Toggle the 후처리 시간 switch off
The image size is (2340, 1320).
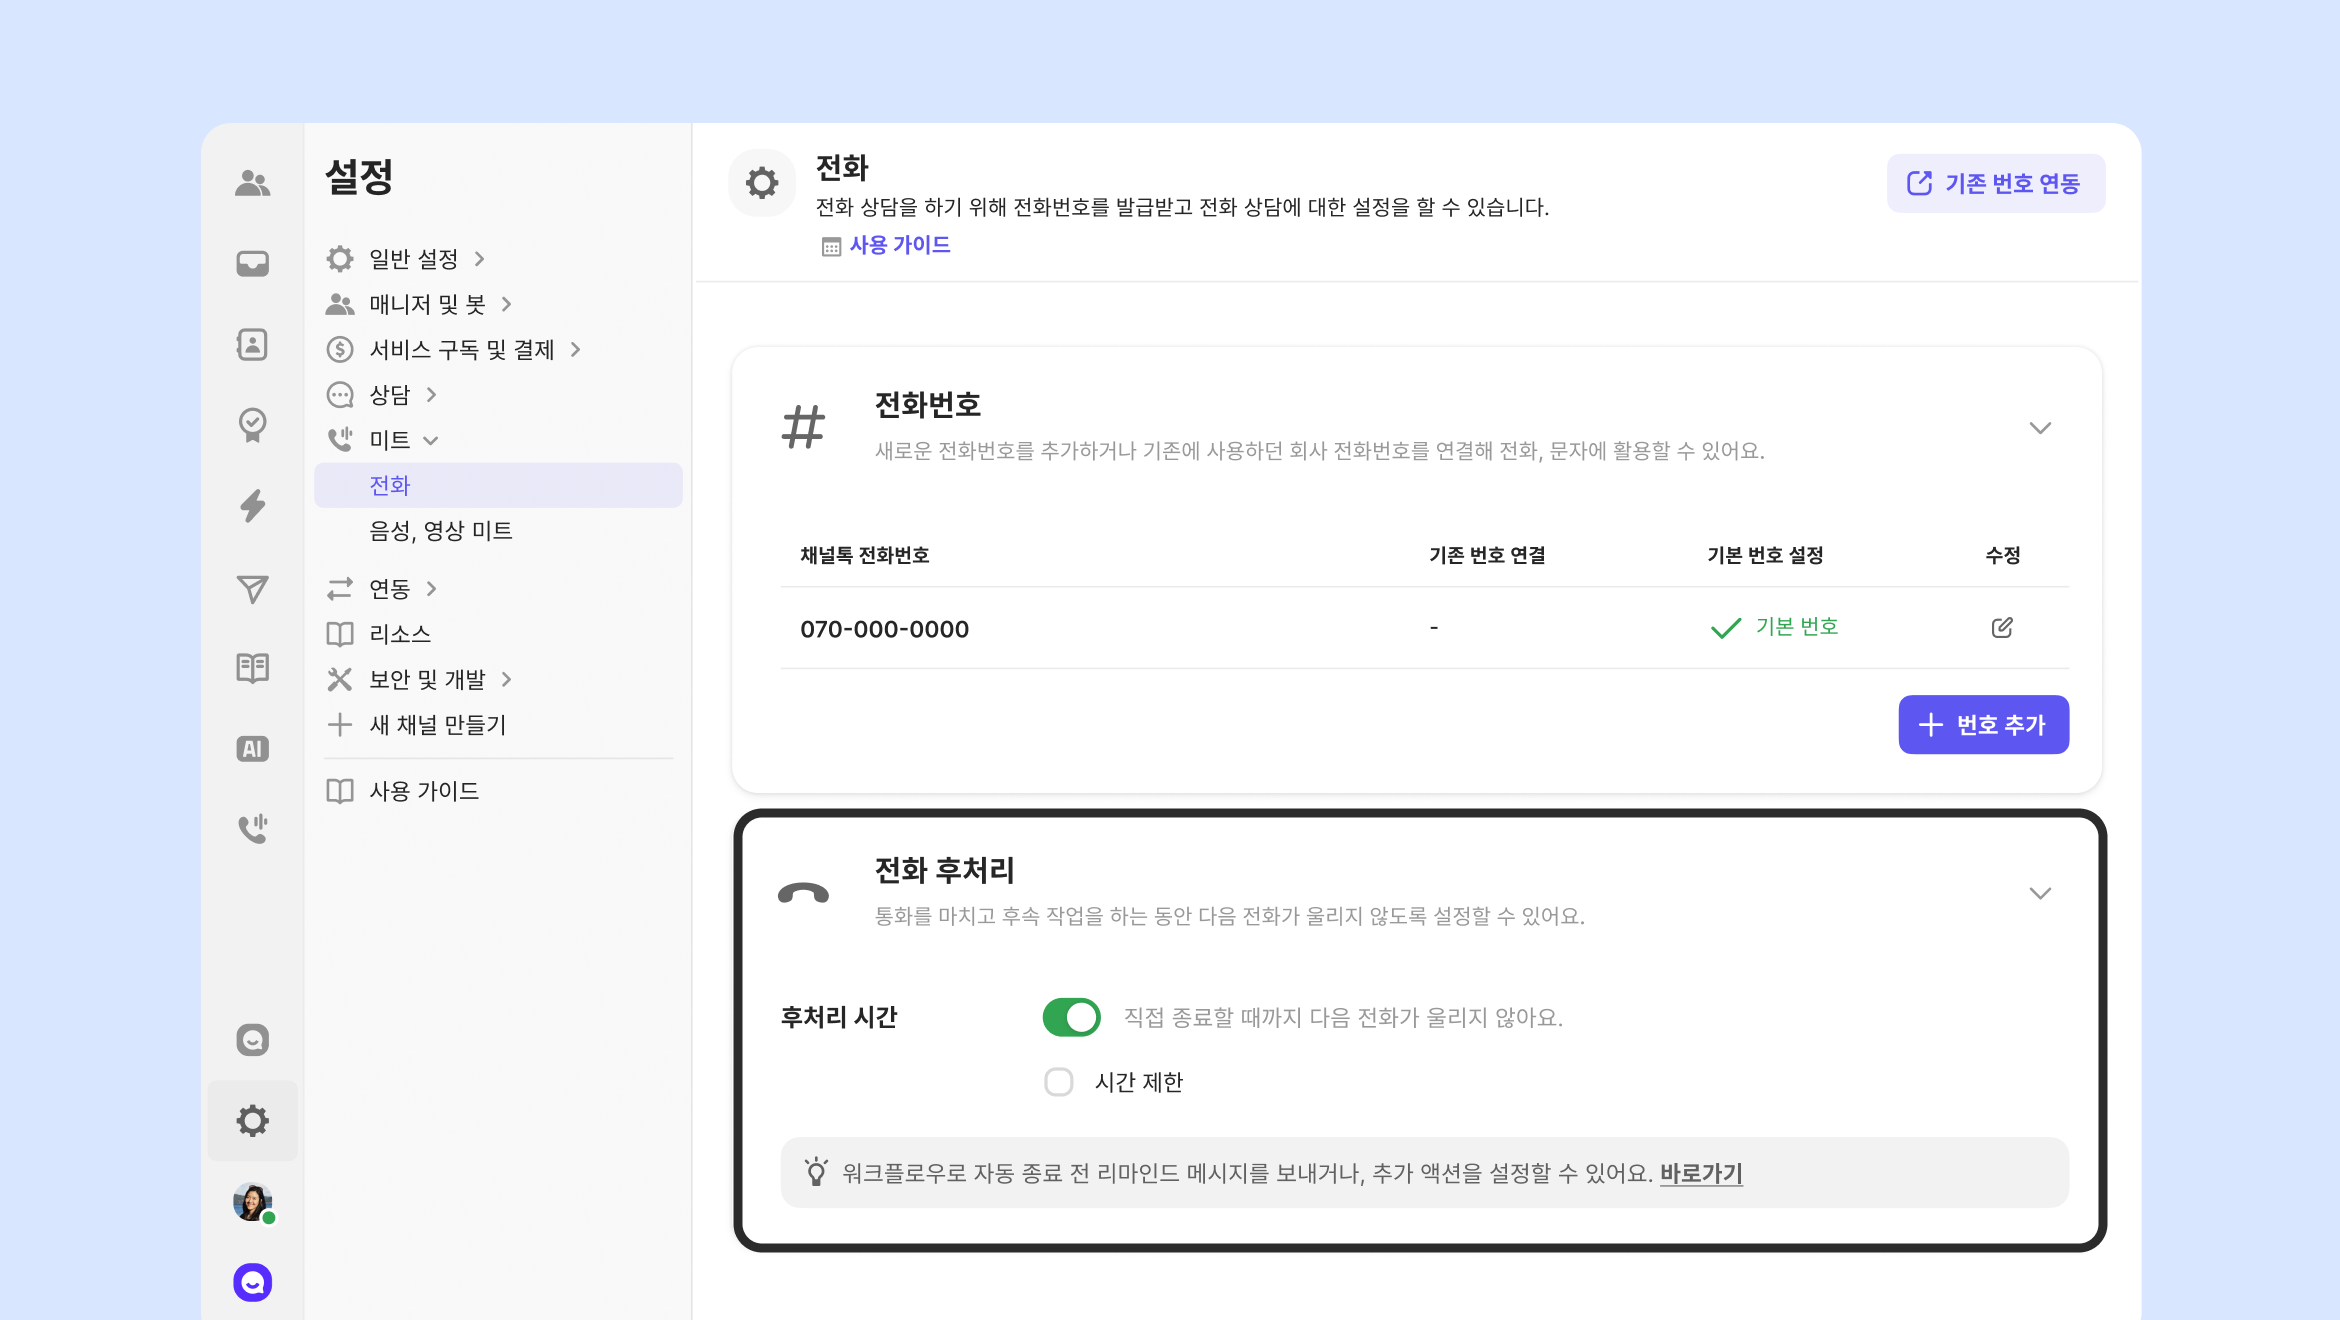(1071, 1017)
